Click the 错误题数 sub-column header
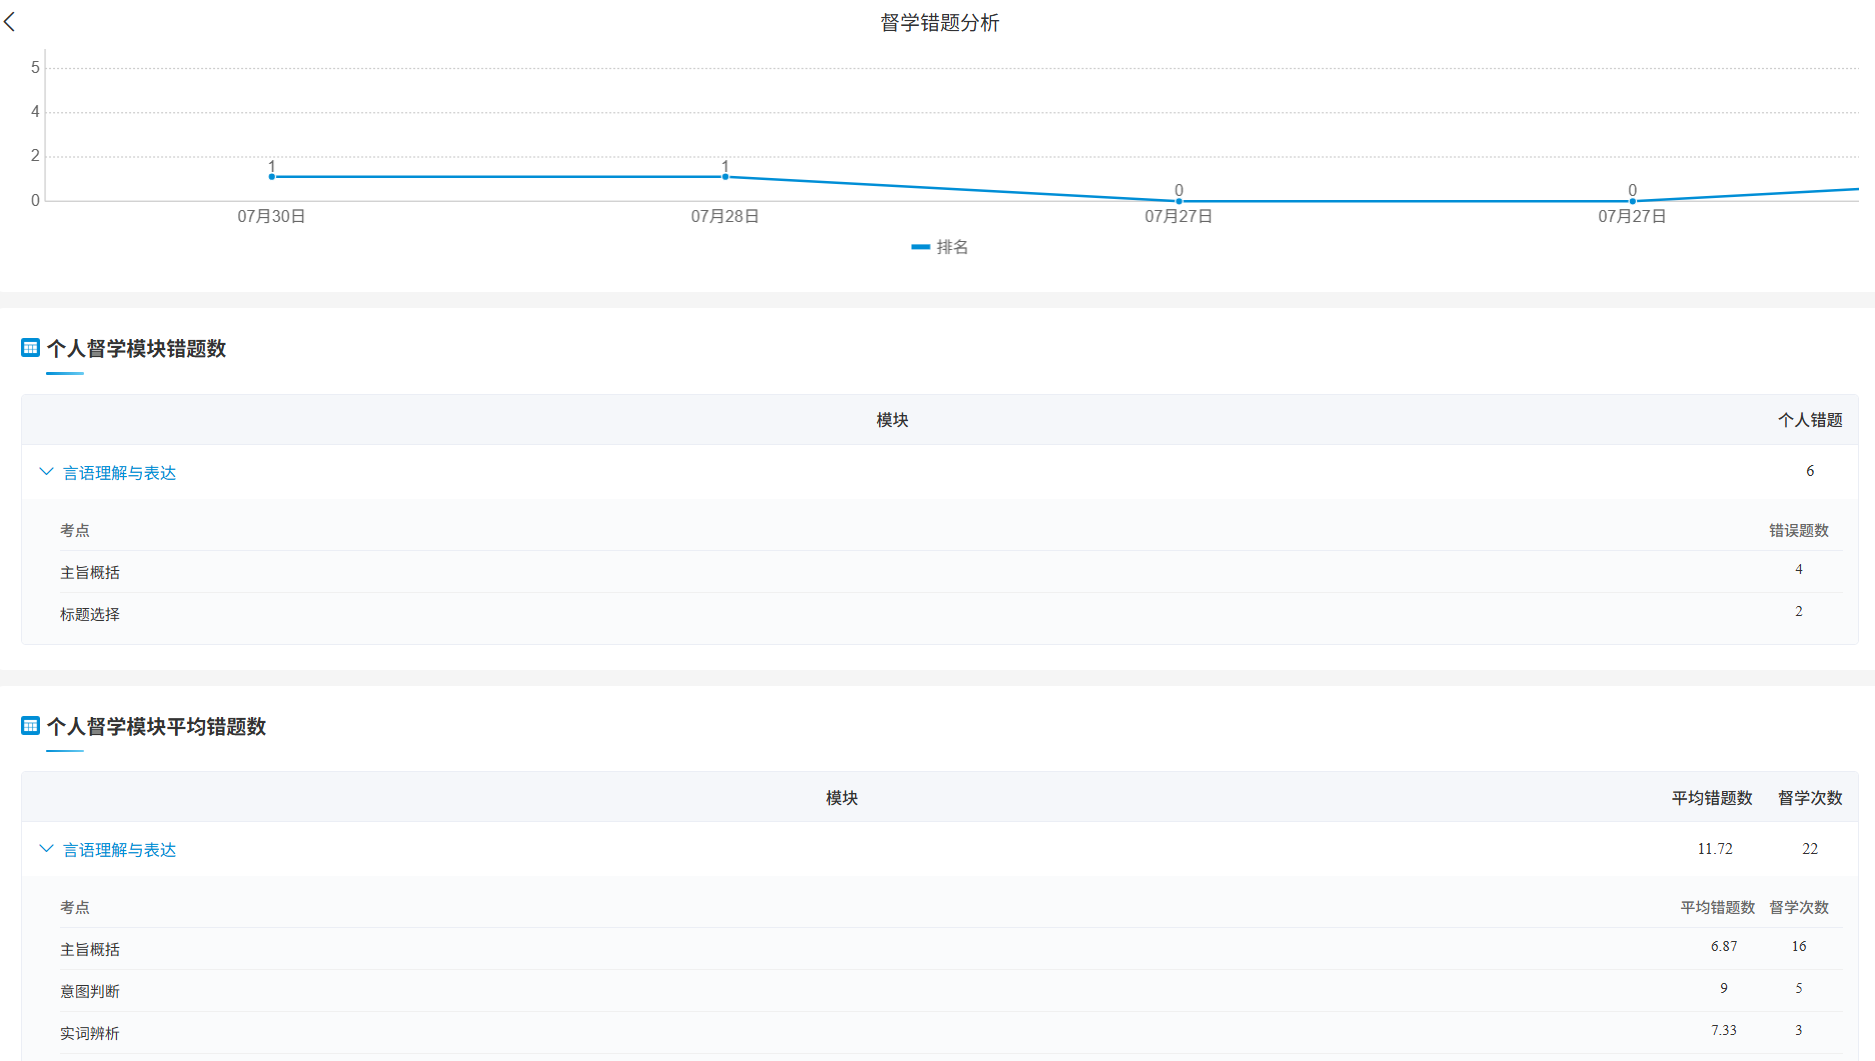The height and width of the screenshot is (1061, 1875). tap(1799, 531)
